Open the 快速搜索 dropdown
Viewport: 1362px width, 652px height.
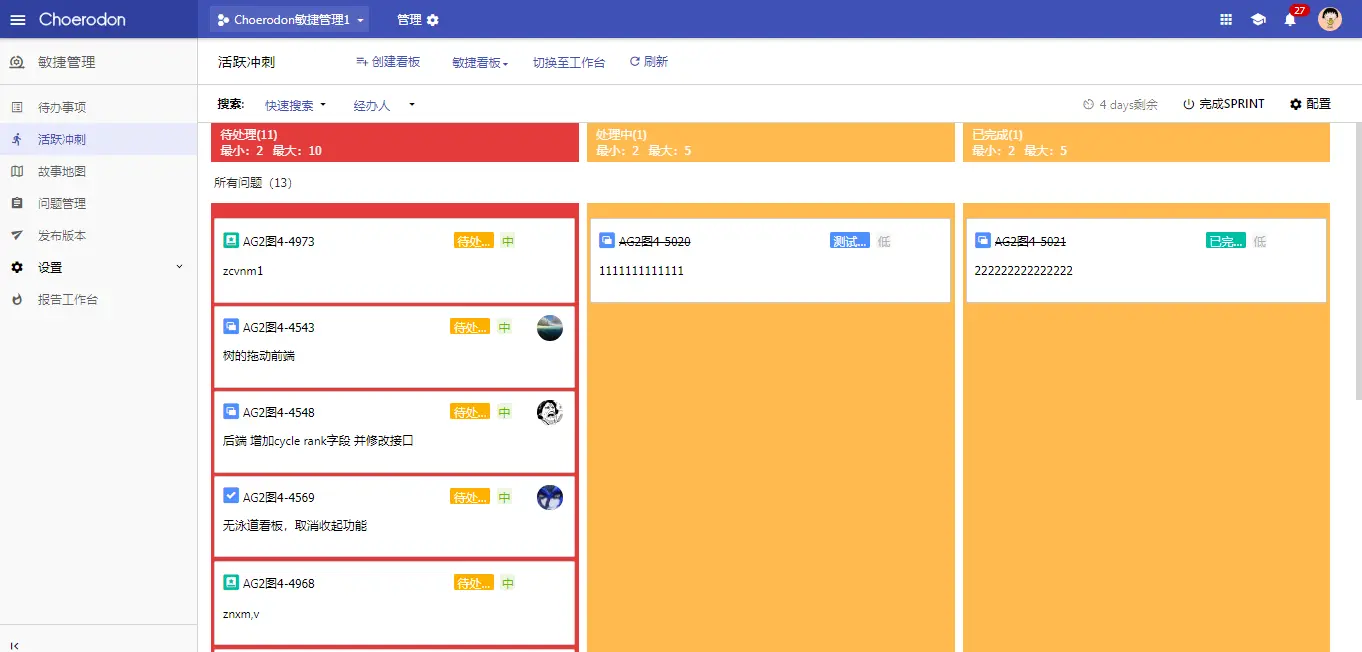(295, 105)
